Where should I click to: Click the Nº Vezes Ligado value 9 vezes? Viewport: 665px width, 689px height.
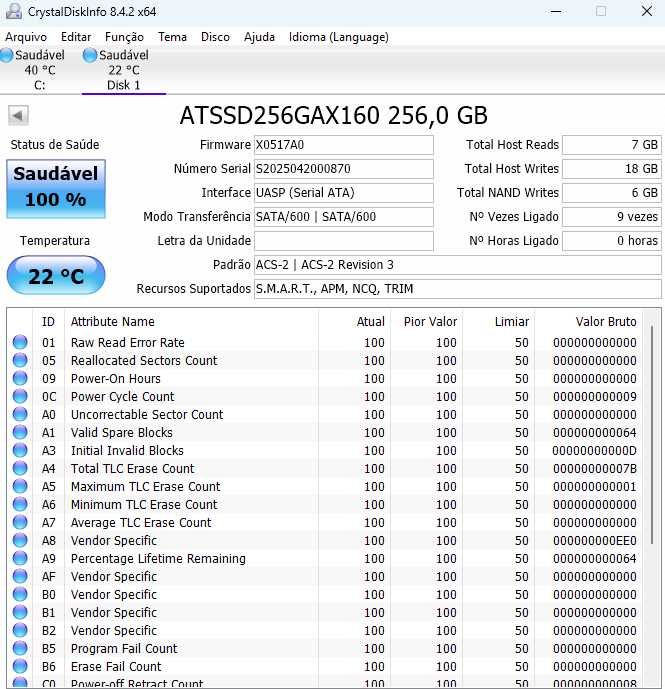point(612,217)
